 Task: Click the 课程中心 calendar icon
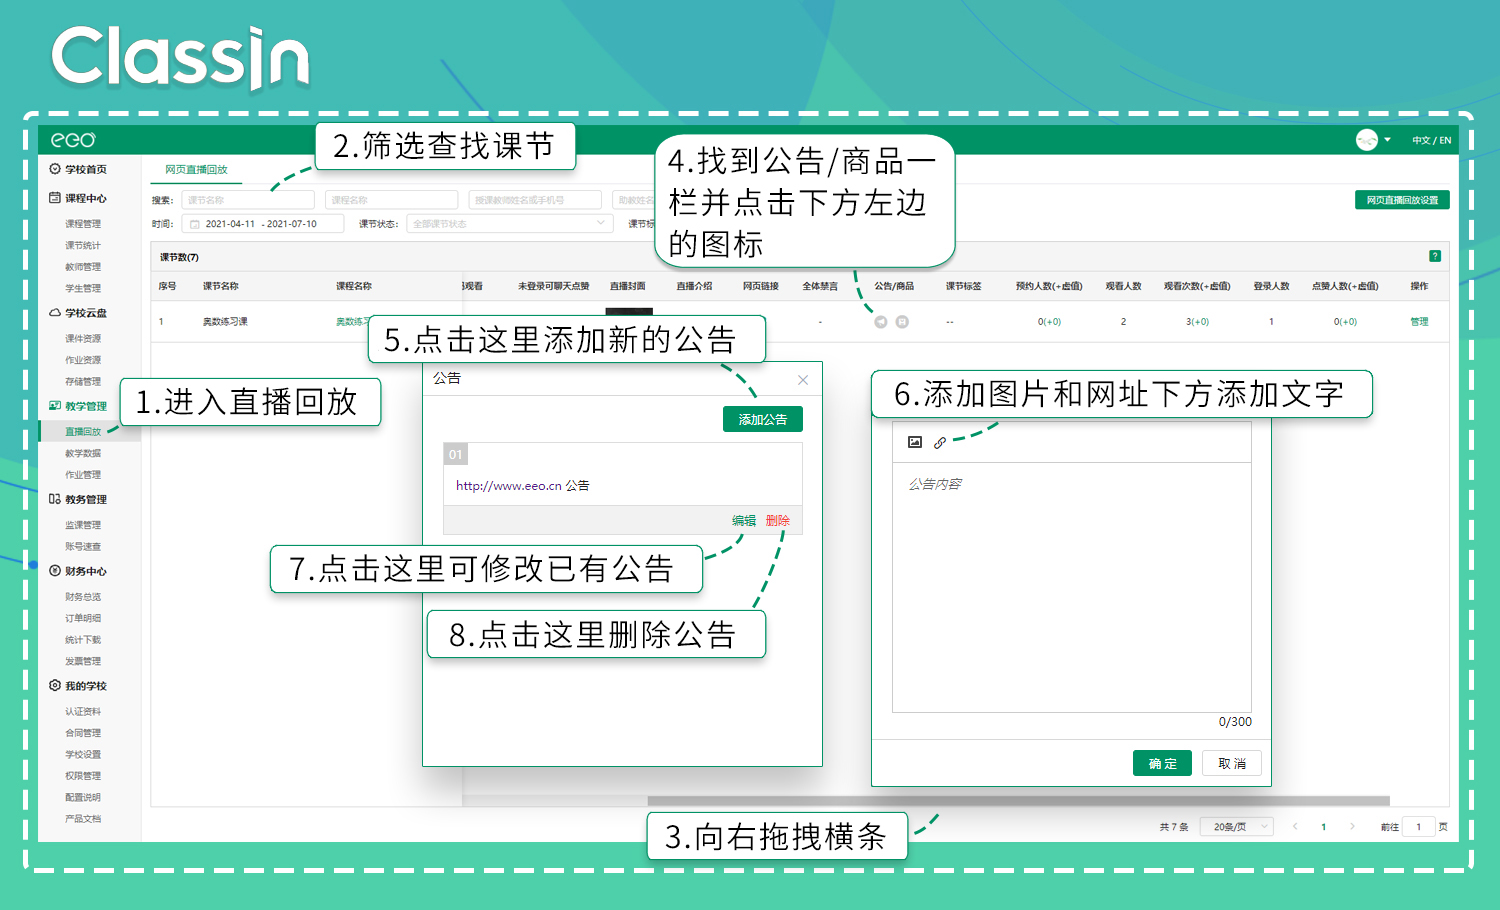[55, 198]
